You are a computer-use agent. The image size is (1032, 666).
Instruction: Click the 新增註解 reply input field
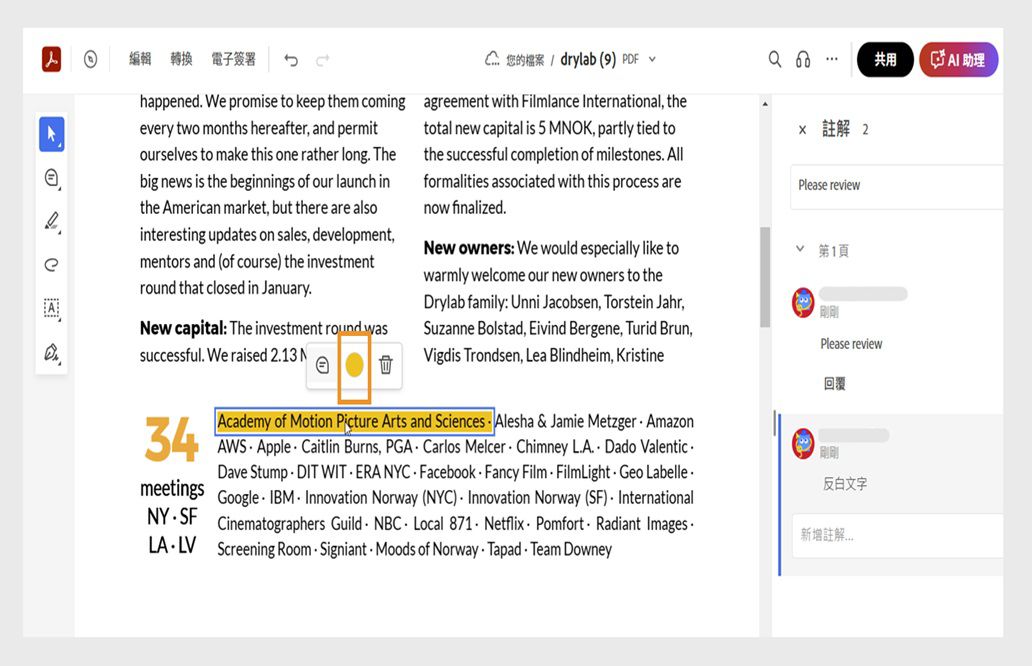pos(897,535)
